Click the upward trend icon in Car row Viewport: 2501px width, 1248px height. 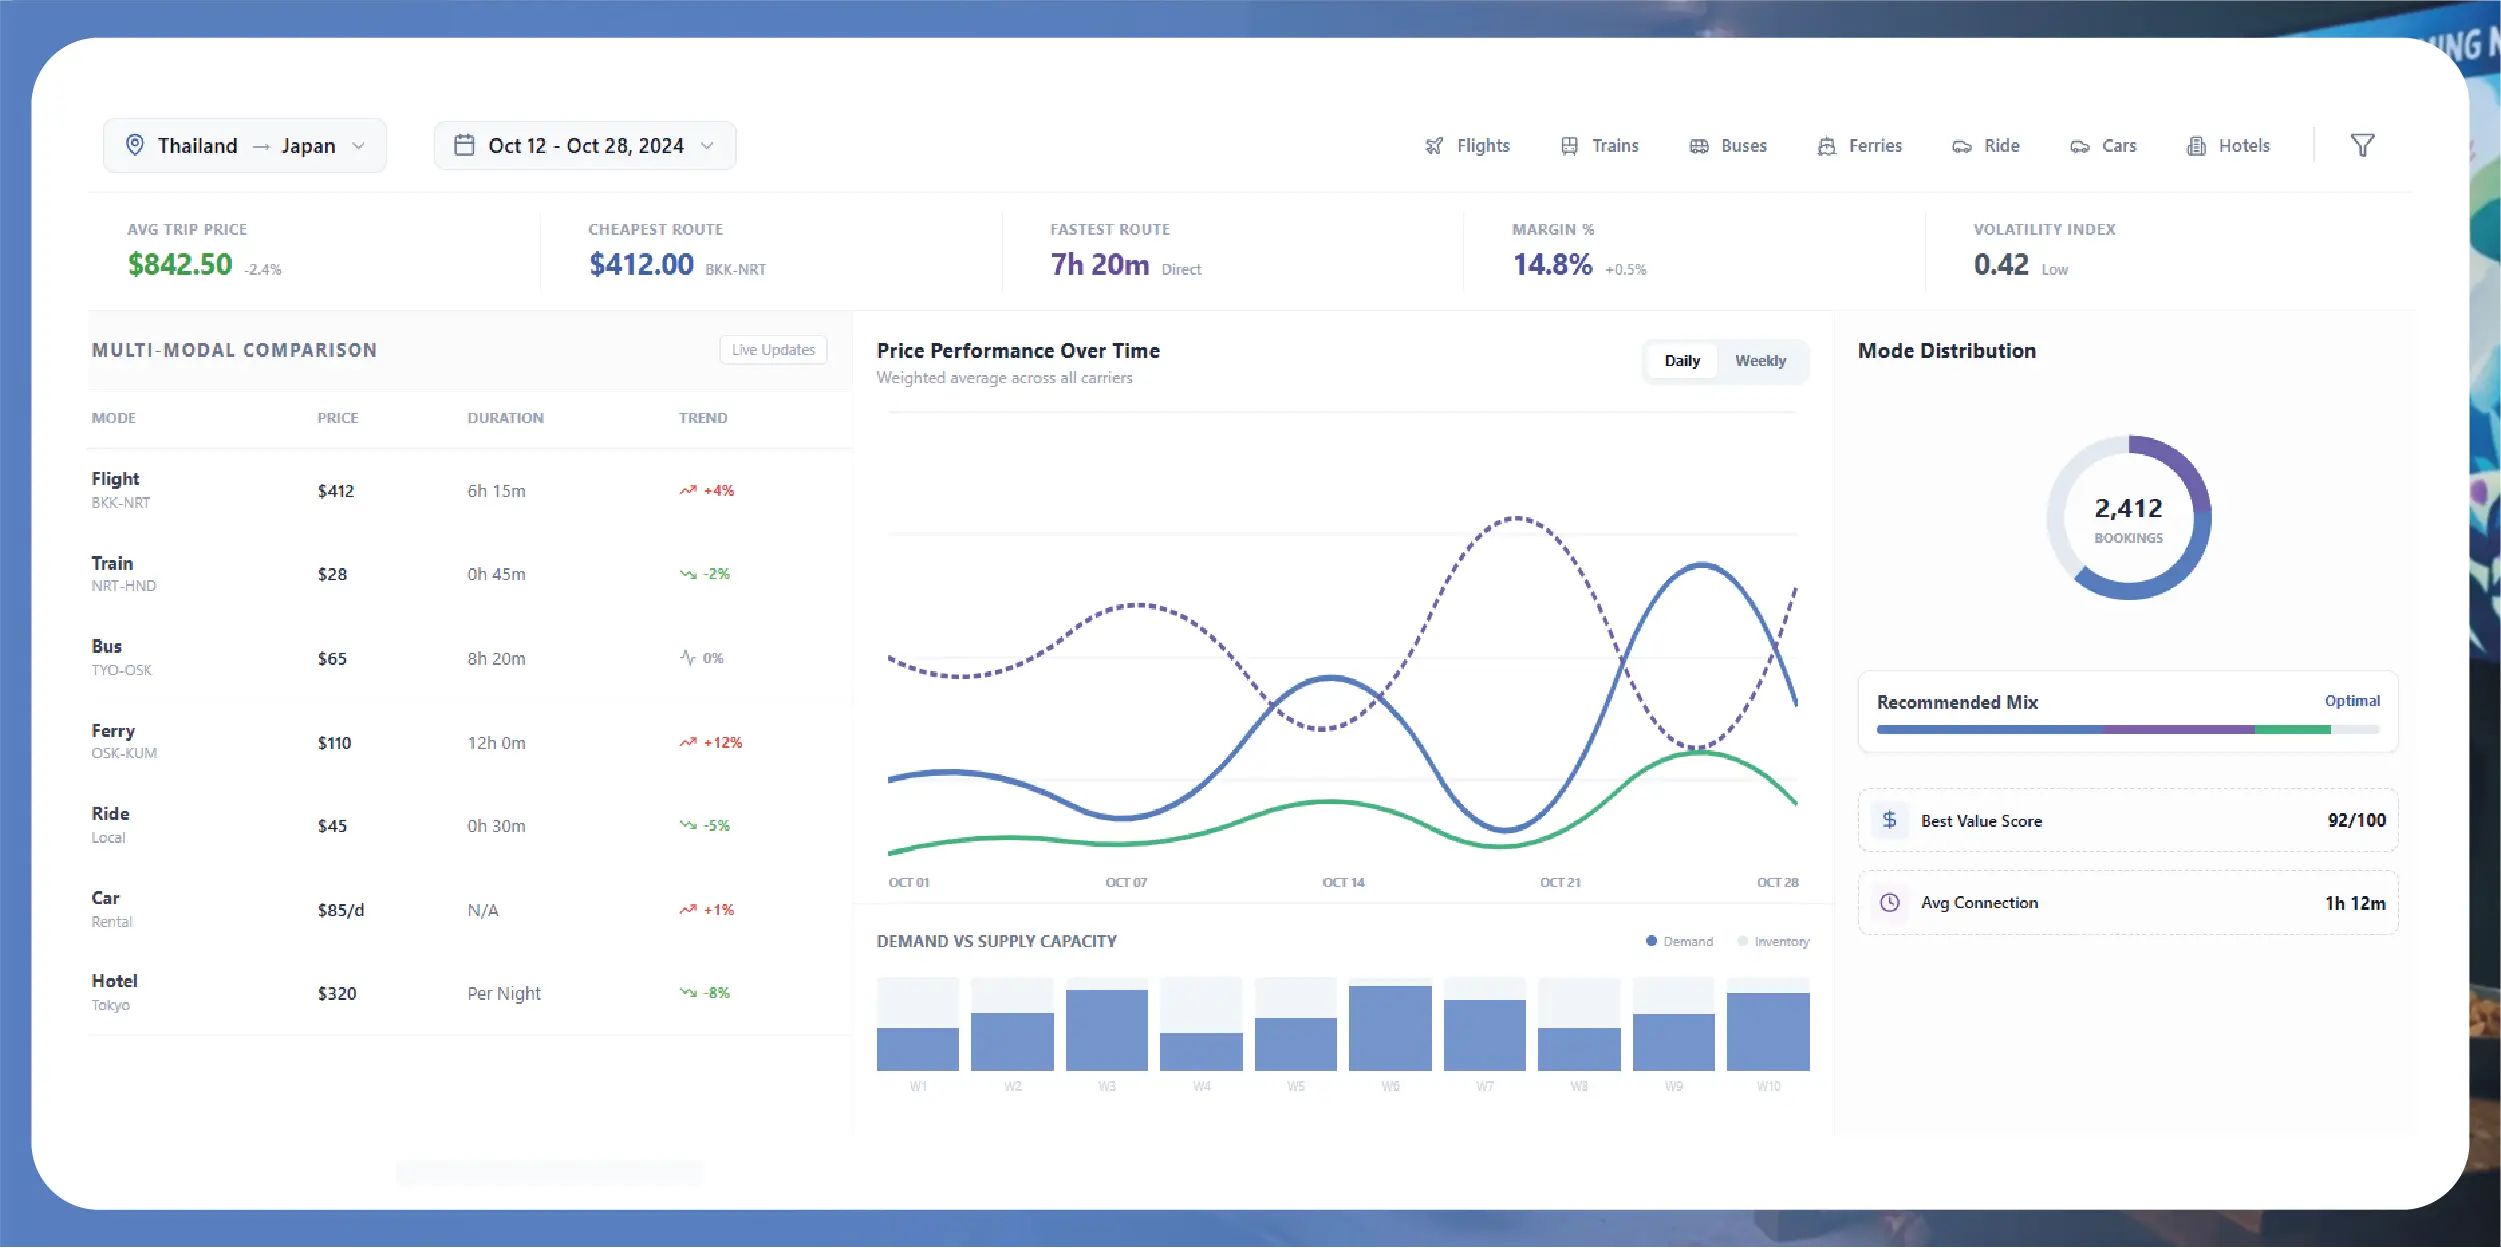(x=688, y=909)
